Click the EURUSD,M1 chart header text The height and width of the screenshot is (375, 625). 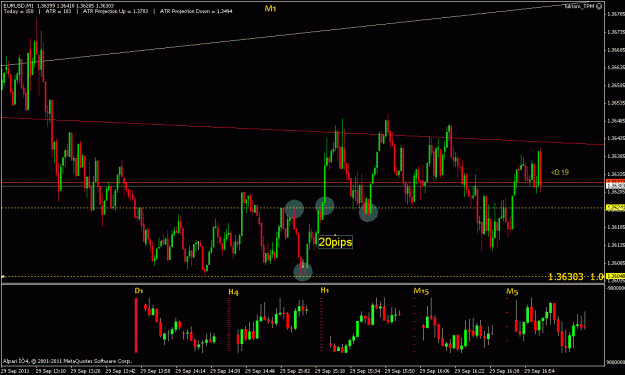(x=19, y=6)
